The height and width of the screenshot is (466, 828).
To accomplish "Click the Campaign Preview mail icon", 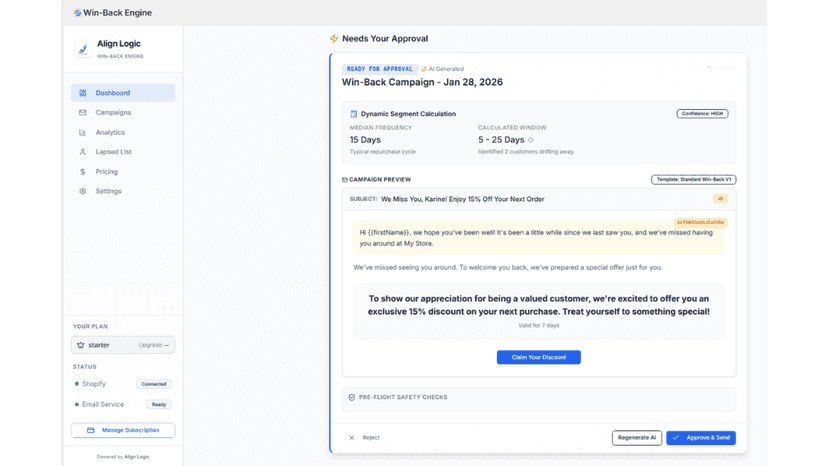I will point(345,180).
